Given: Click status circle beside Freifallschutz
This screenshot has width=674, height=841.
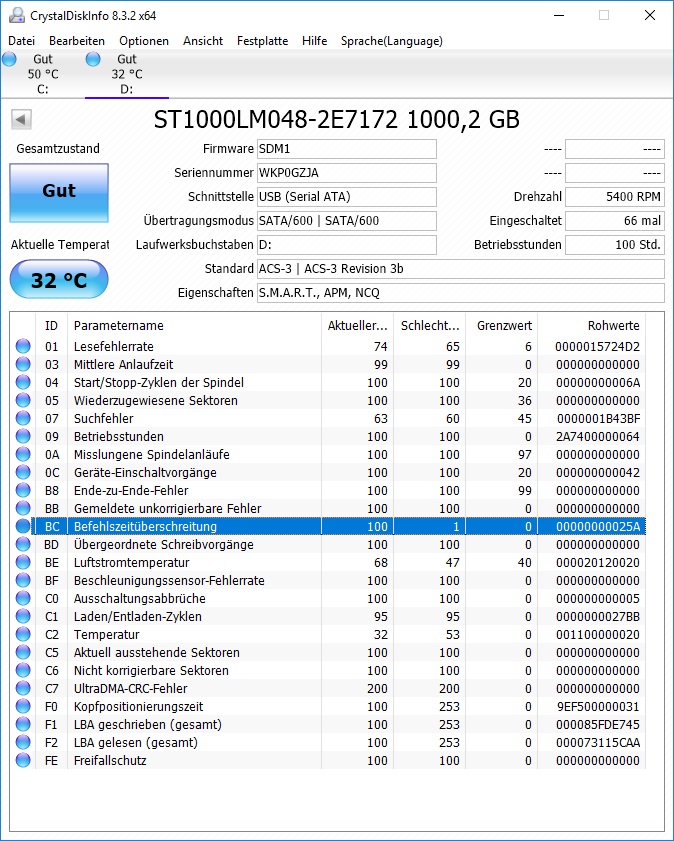Looking at the screenshot, I should click(x=23, y=760).
